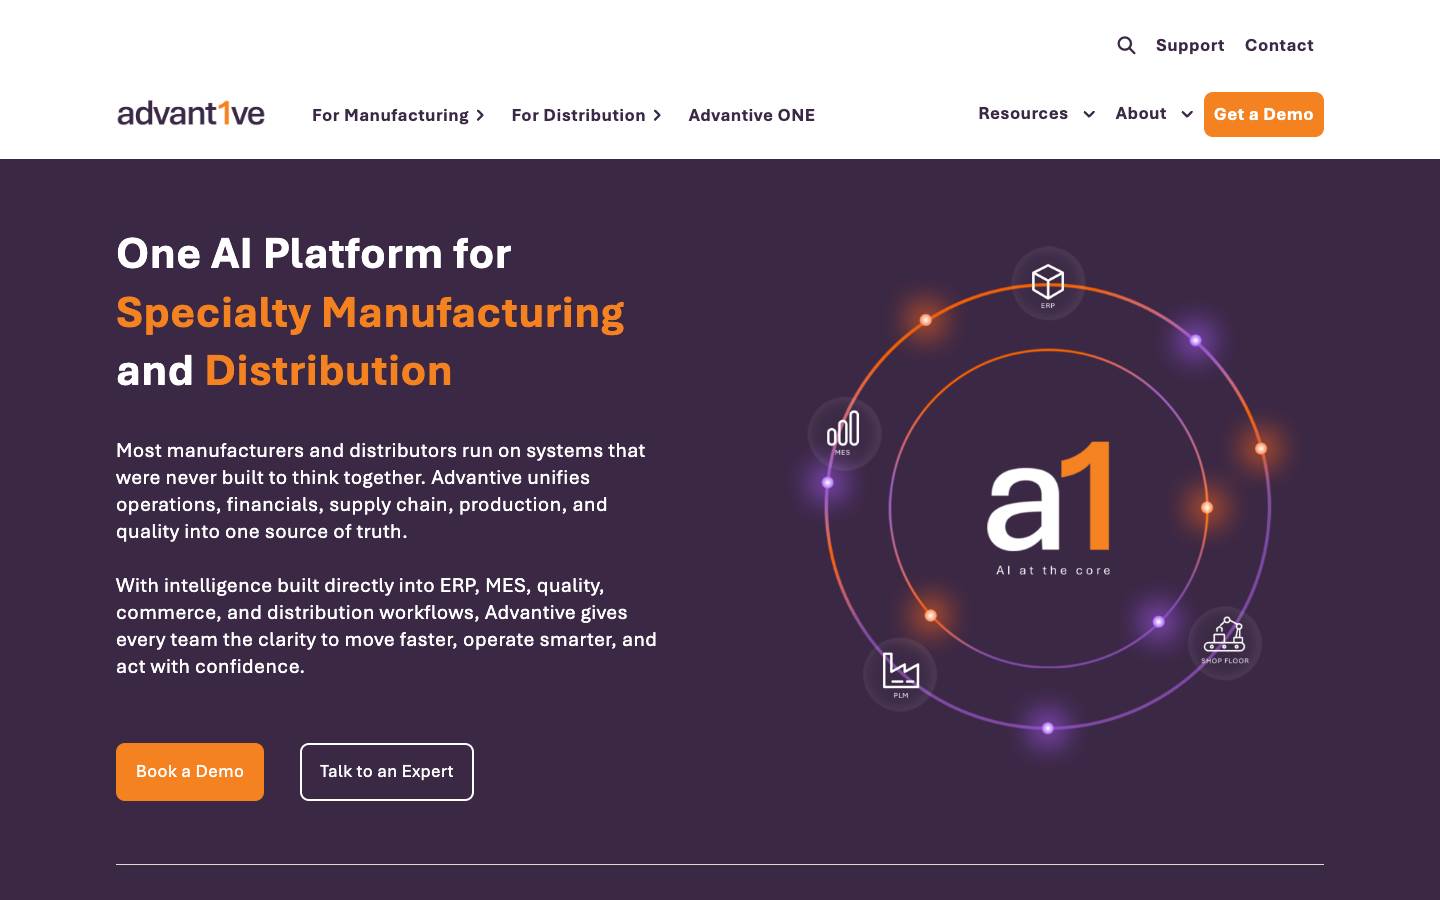Open the Resources menu

tap(1023, 113)
